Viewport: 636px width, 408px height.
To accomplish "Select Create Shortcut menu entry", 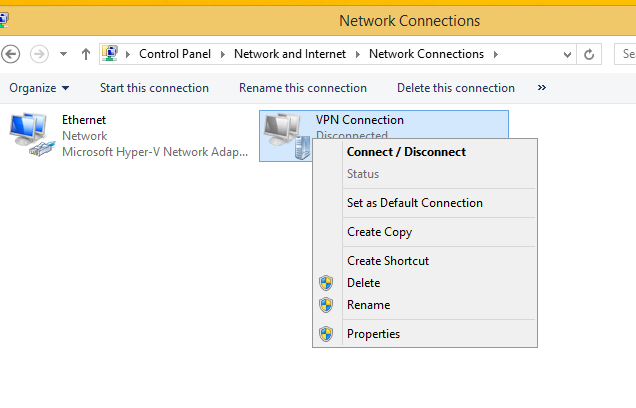I will tap(425, 261).
